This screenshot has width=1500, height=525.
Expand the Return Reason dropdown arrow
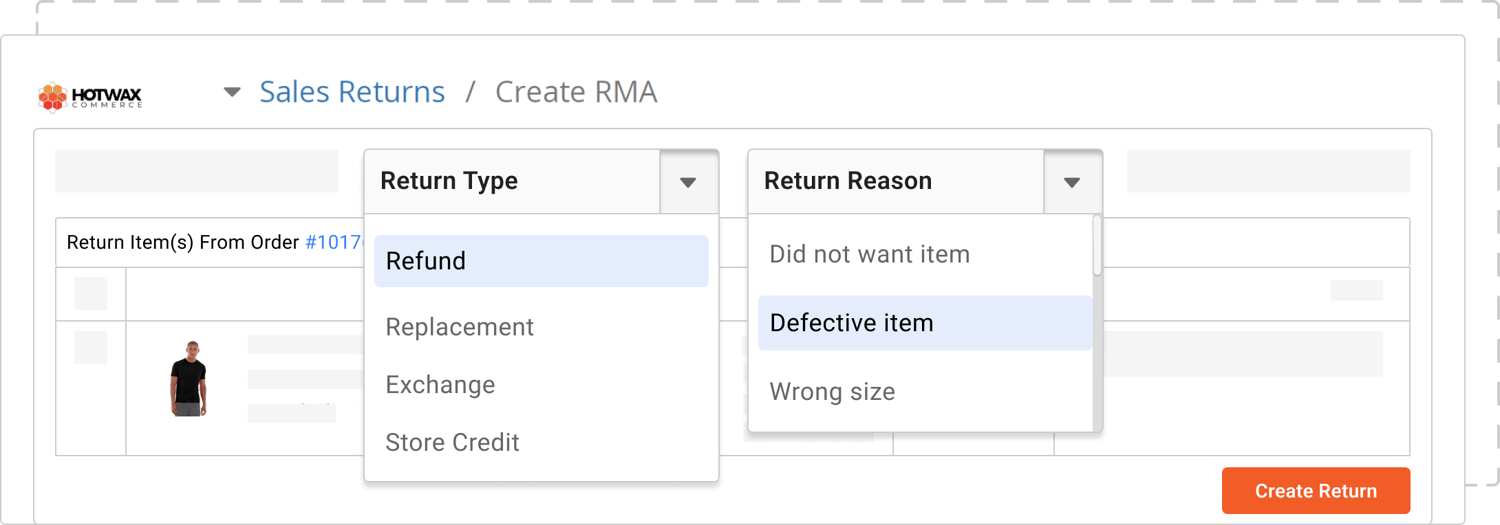[1072, 182]
